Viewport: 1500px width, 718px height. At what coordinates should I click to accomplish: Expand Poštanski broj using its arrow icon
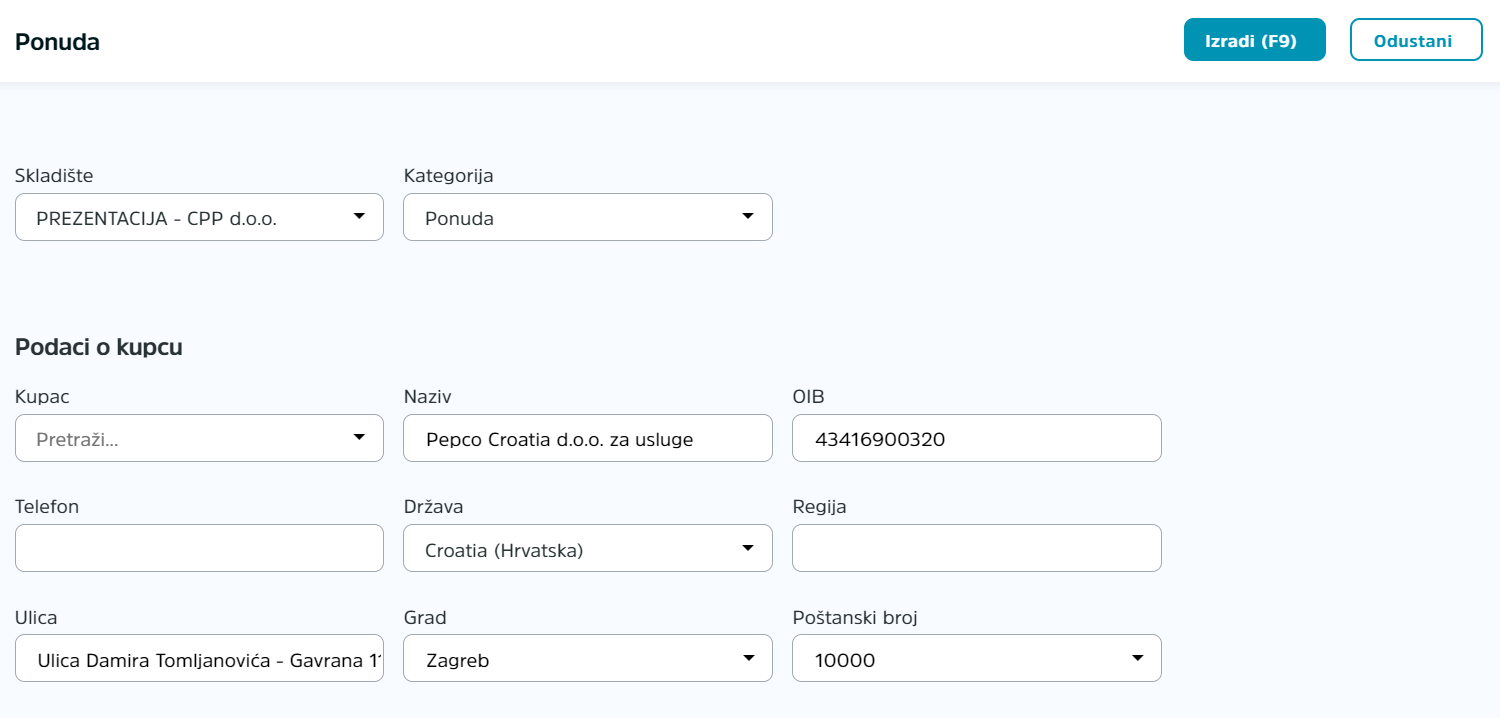1137,657
